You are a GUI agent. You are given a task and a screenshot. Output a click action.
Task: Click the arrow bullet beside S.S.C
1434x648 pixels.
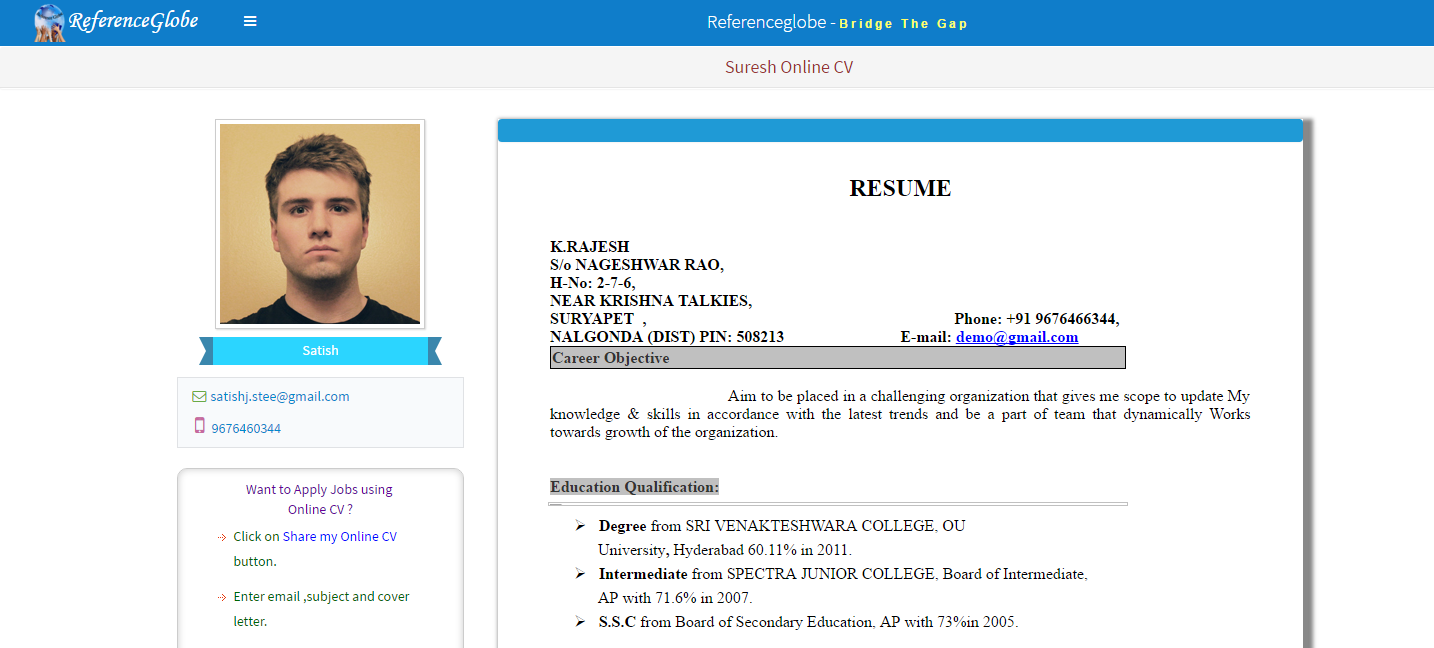tap(580, 622)
